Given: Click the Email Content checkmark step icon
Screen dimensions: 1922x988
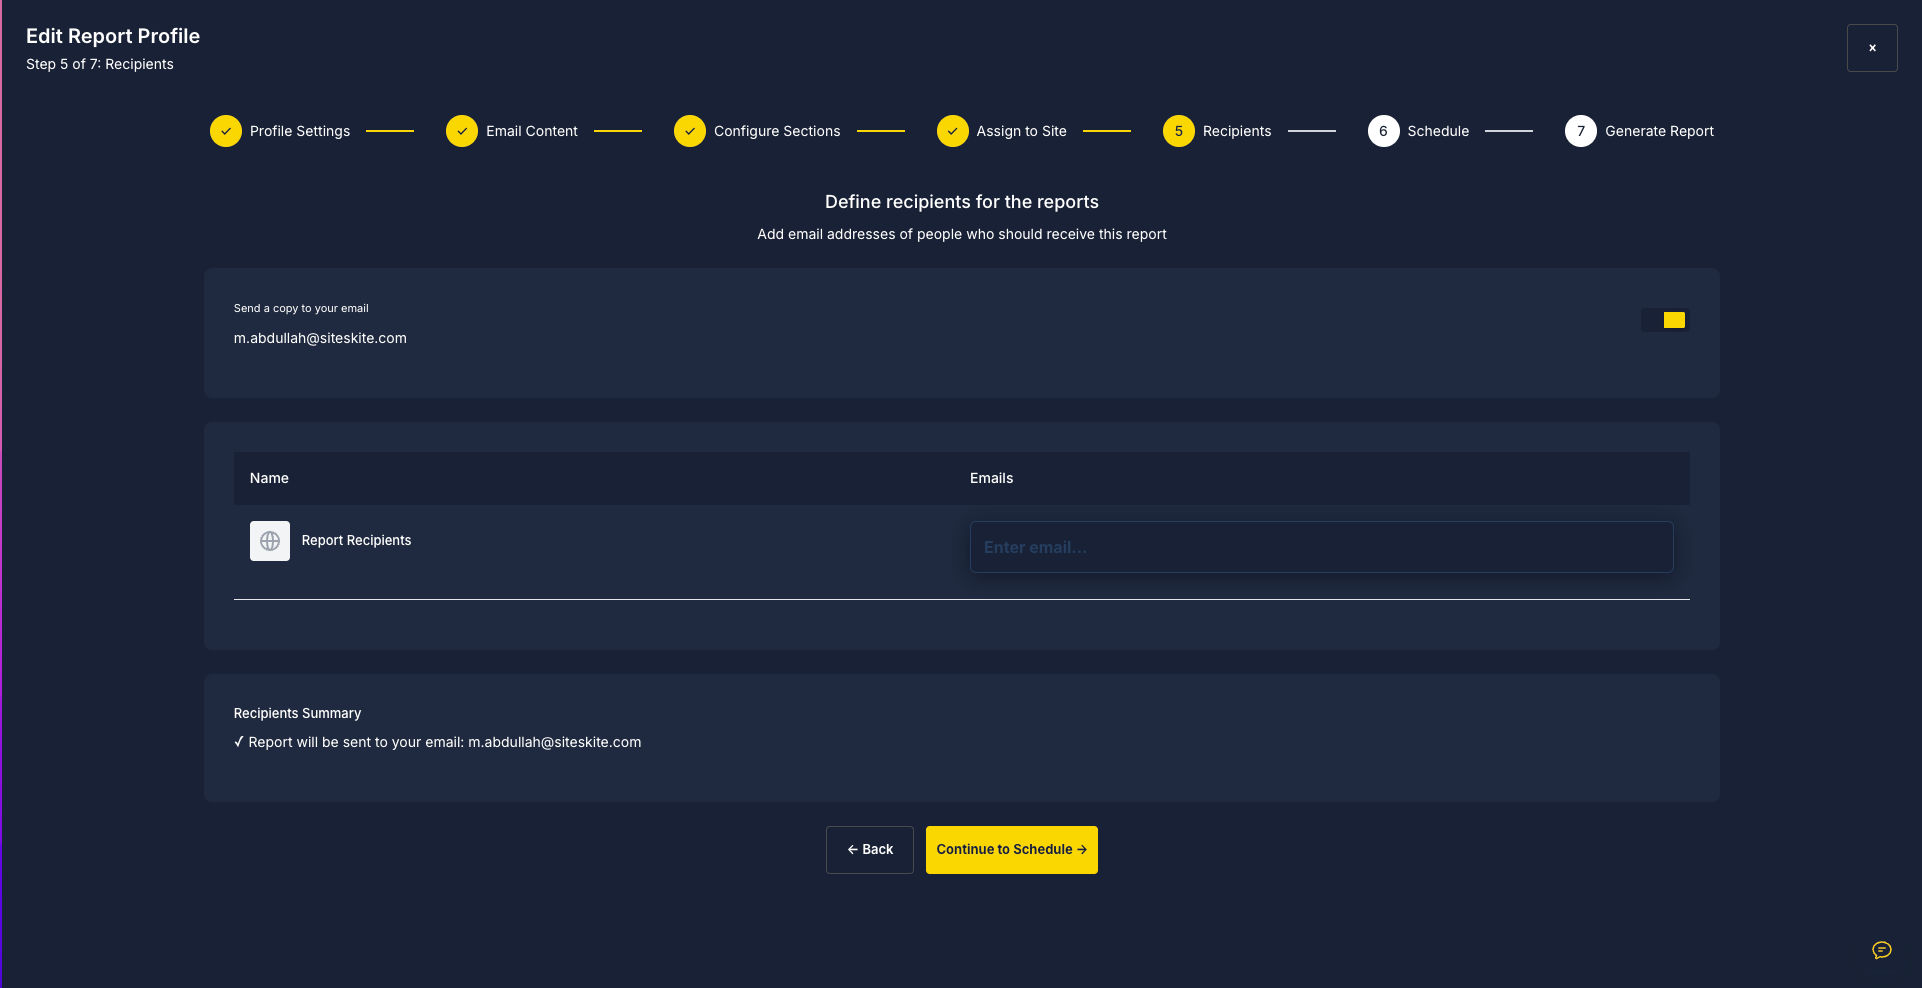Looking at the screenshot, I should point(462,131).
